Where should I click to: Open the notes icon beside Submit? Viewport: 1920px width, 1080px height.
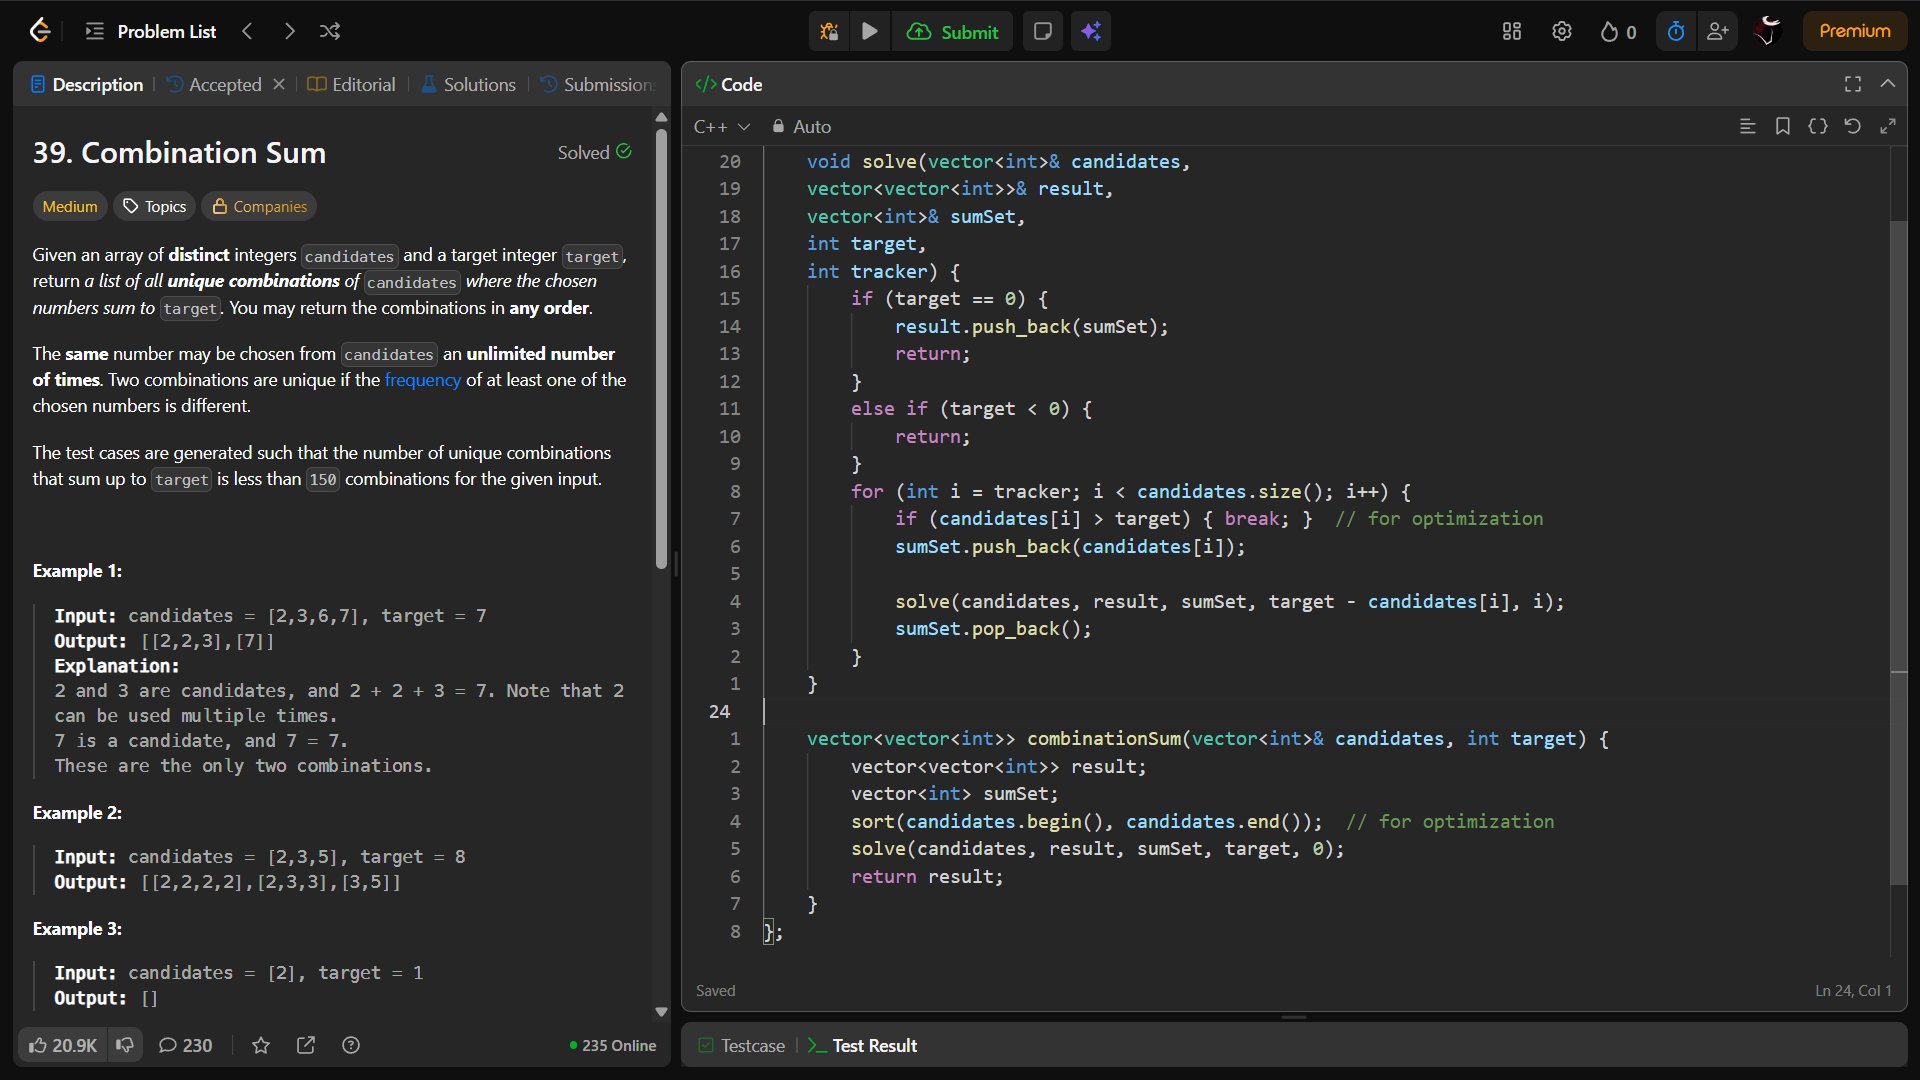1042,31
